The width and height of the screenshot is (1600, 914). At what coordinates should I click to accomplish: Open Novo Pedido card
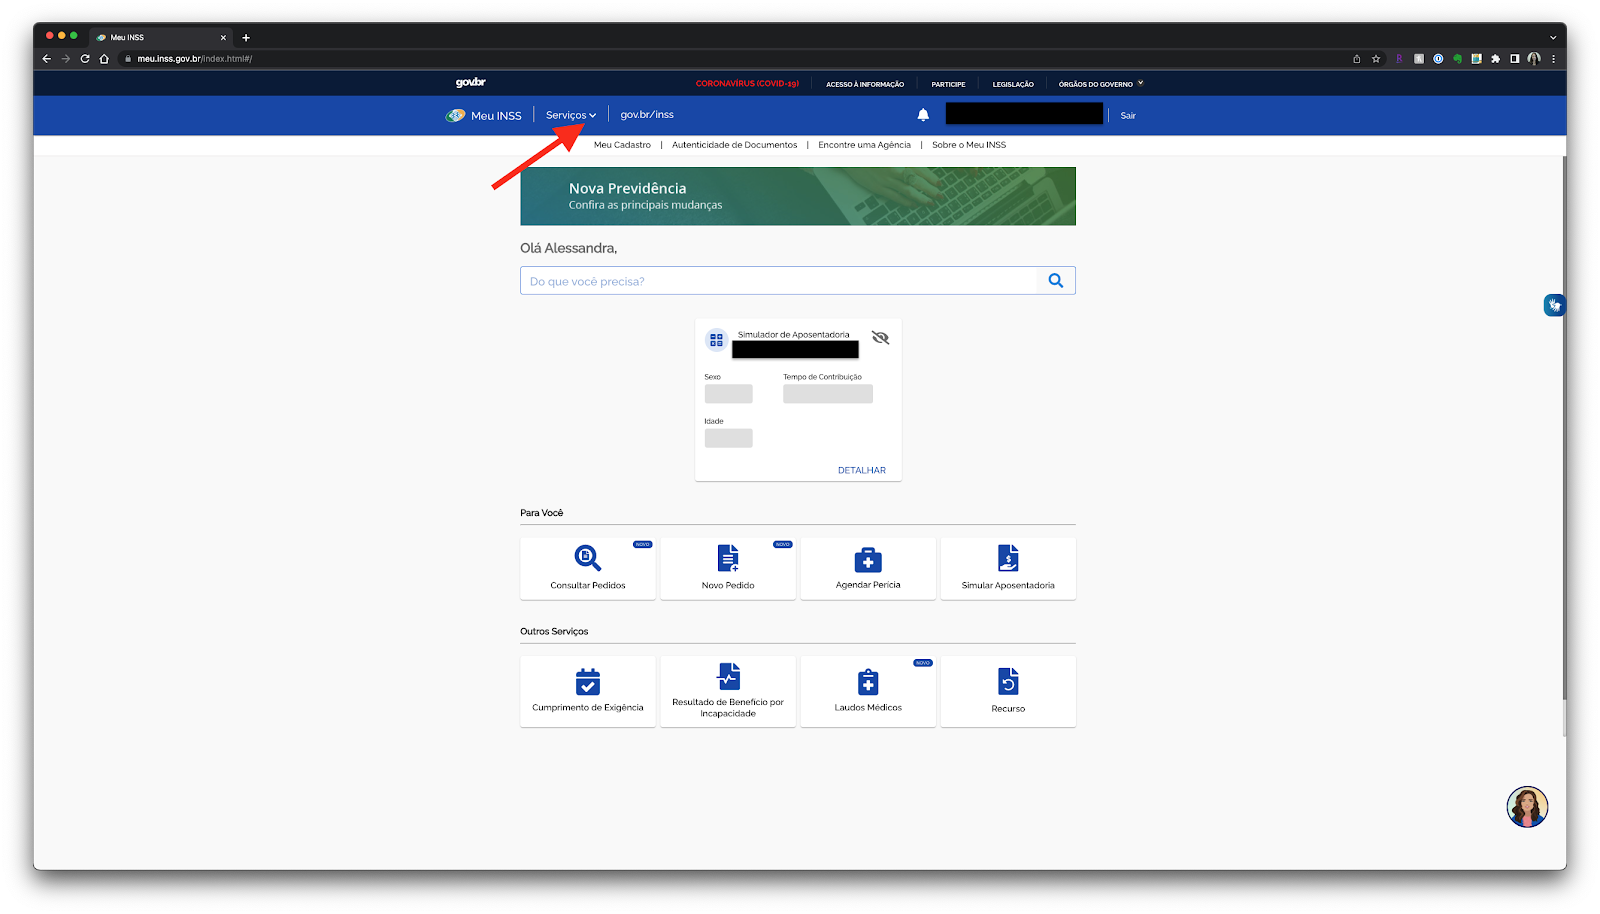coord(728,568)
